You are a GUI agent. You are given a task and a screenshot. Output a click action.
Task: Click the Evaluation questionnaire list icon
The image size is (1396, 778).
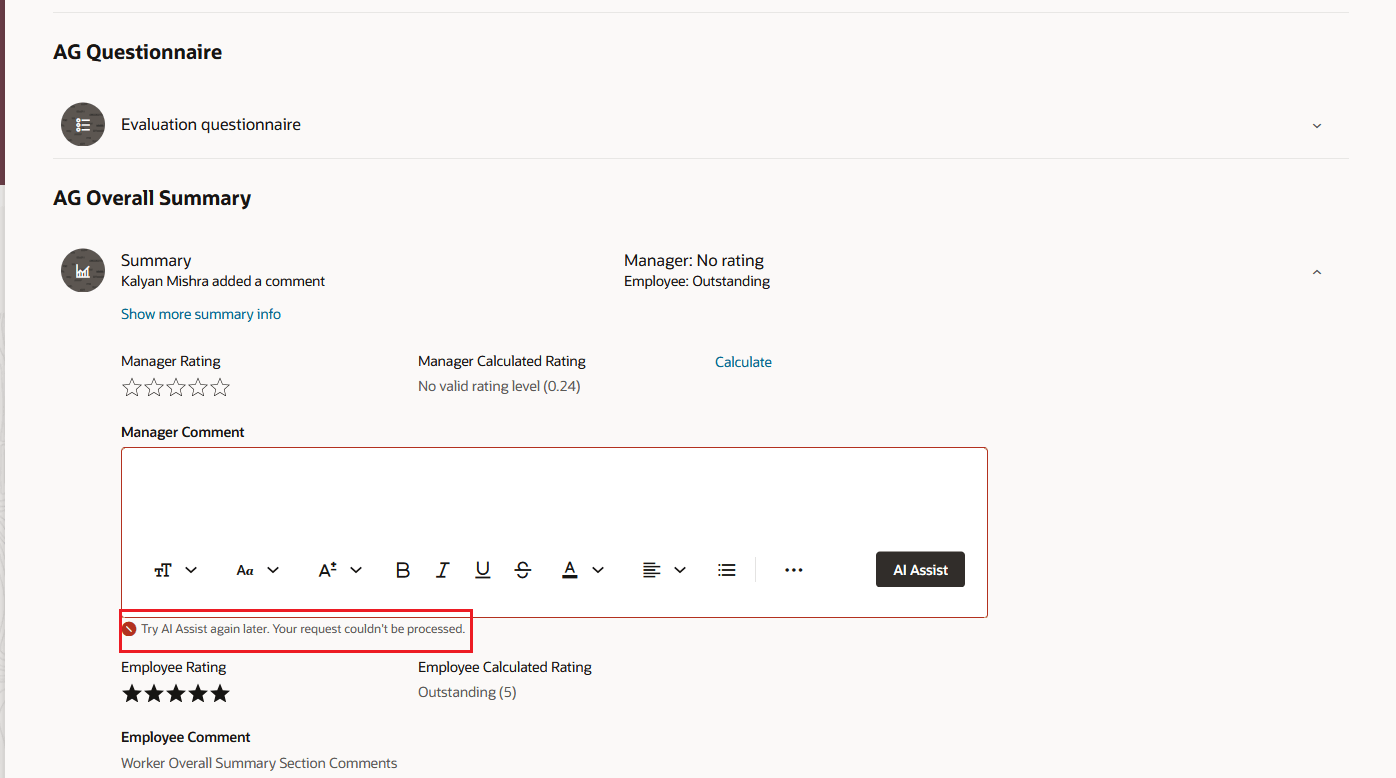pyautogui.click(x=83, y=124)
